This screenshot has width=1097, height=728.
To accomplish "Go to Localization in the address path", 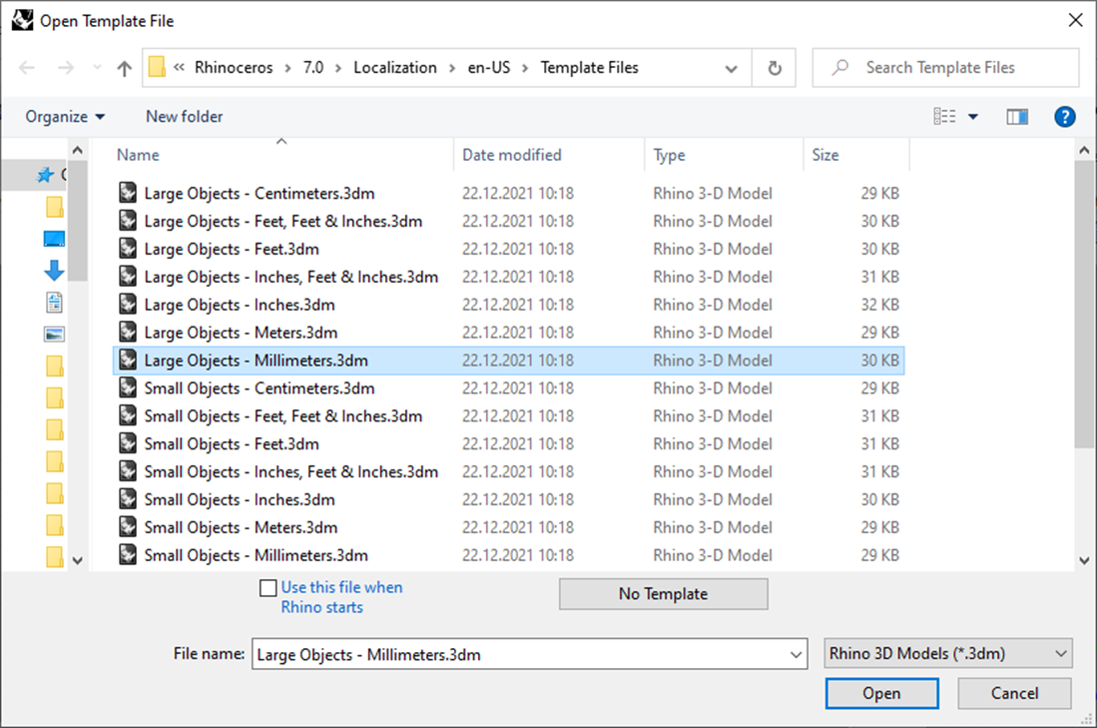I will click(x=395, y=68).
